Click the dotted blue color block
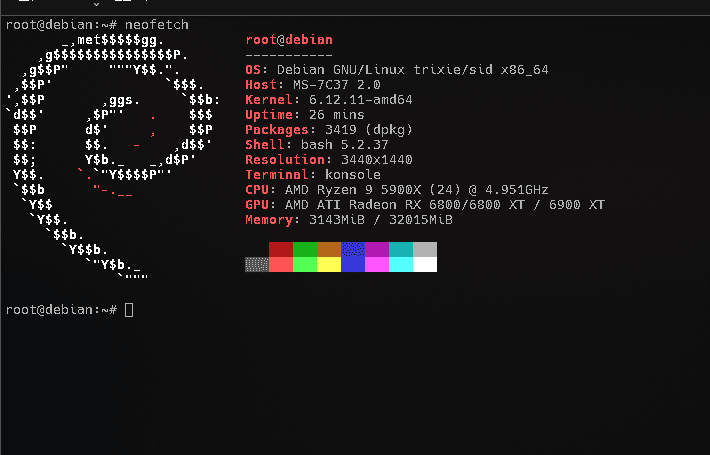This screenshot has width=710, height=455. tap(353, 249)
